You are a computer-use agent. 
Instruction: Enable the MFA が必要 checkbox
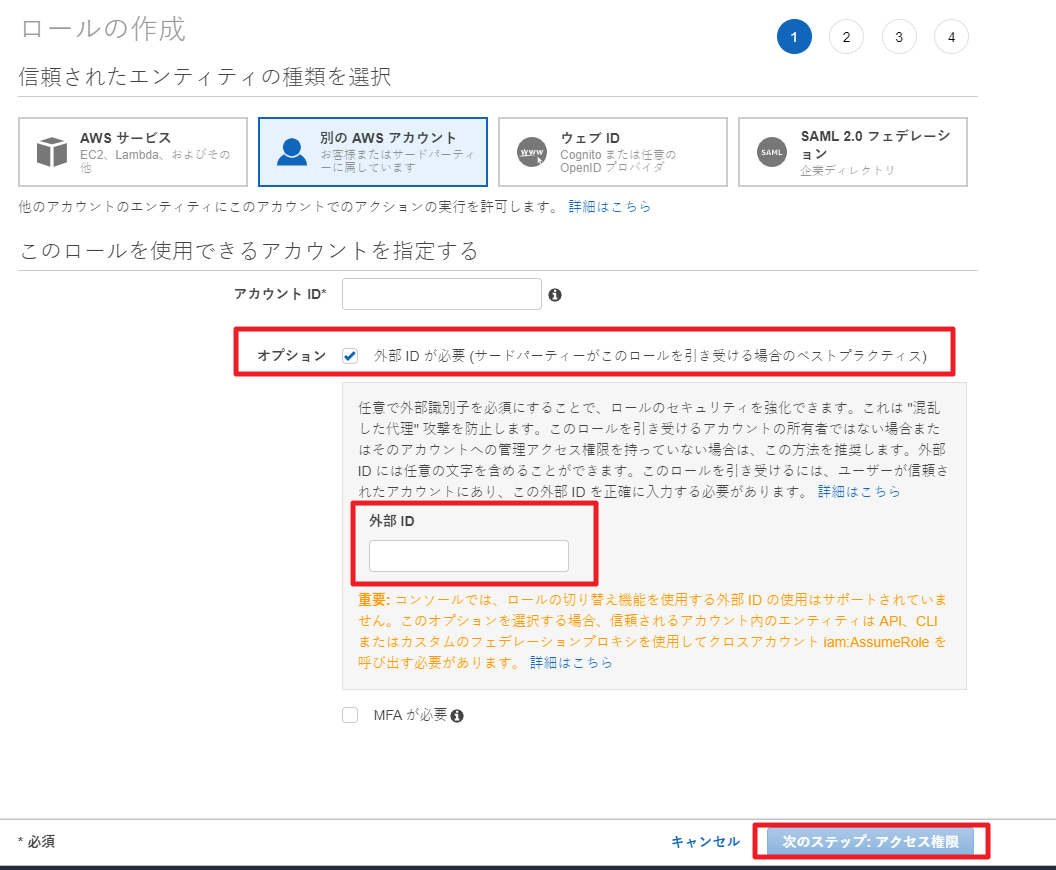coord(350,715)
